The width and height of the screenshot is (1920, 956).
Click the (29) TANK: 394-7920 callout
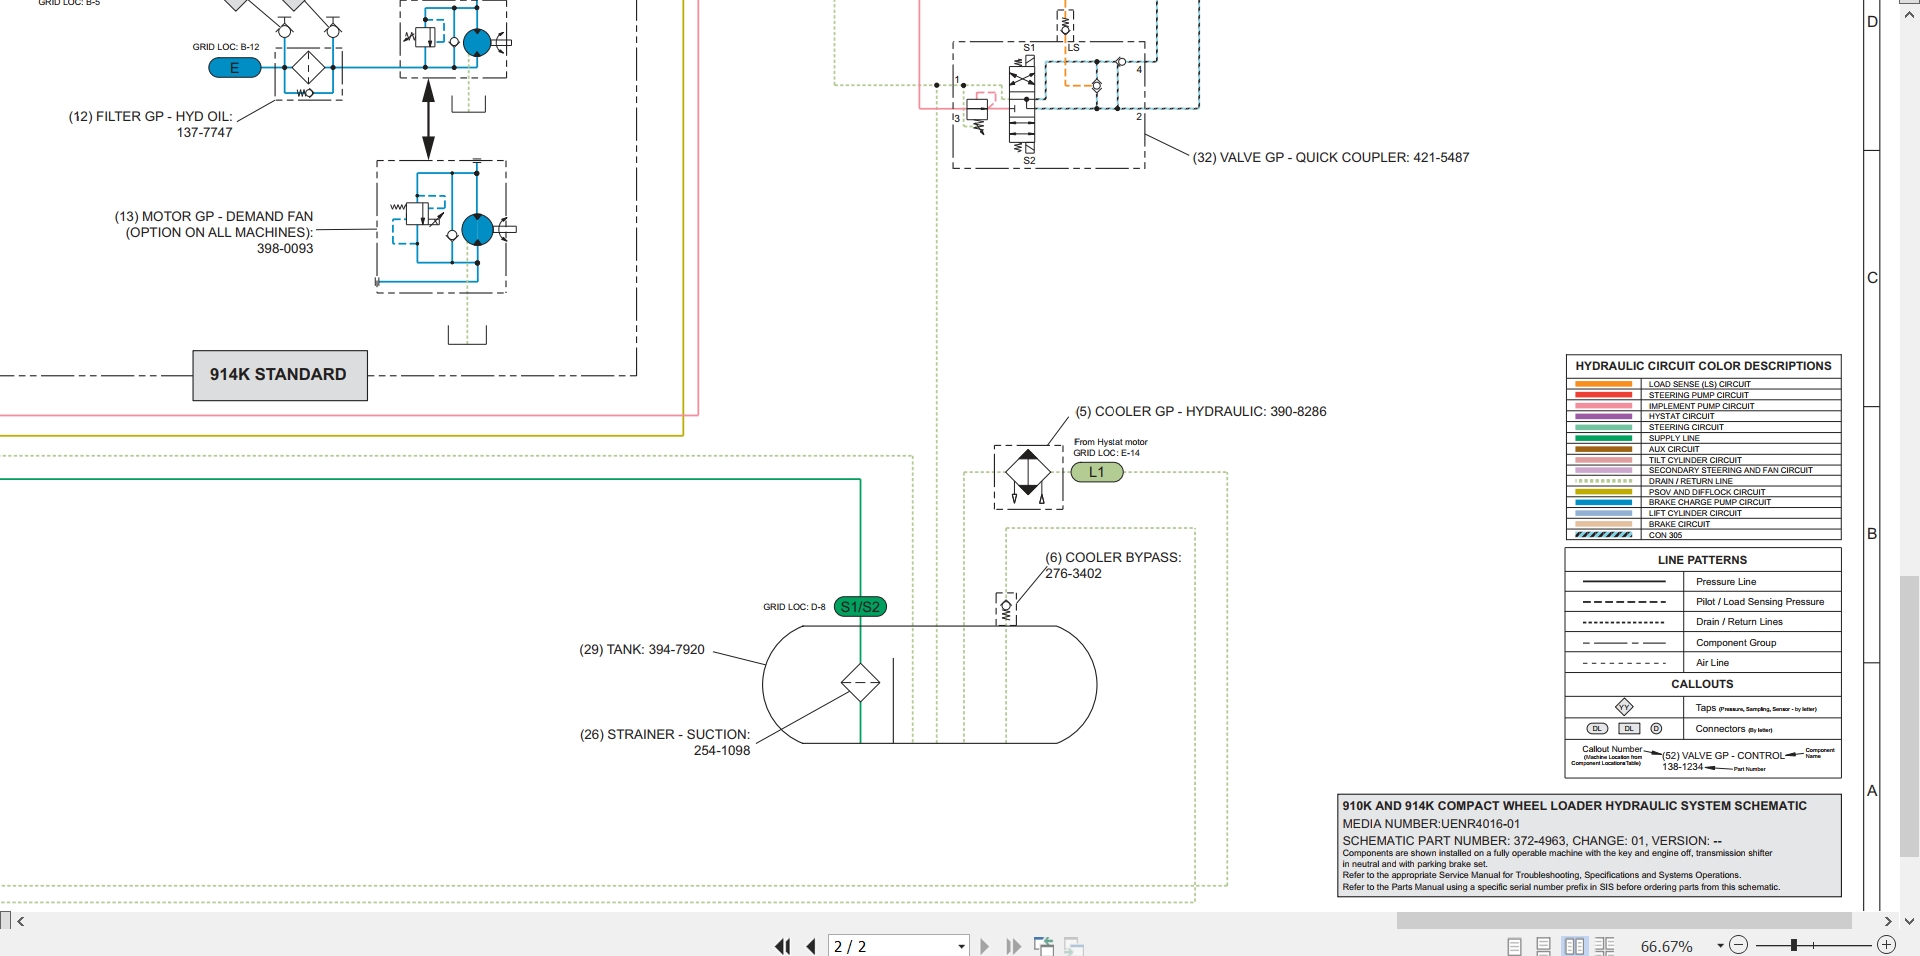click(642, 650)
